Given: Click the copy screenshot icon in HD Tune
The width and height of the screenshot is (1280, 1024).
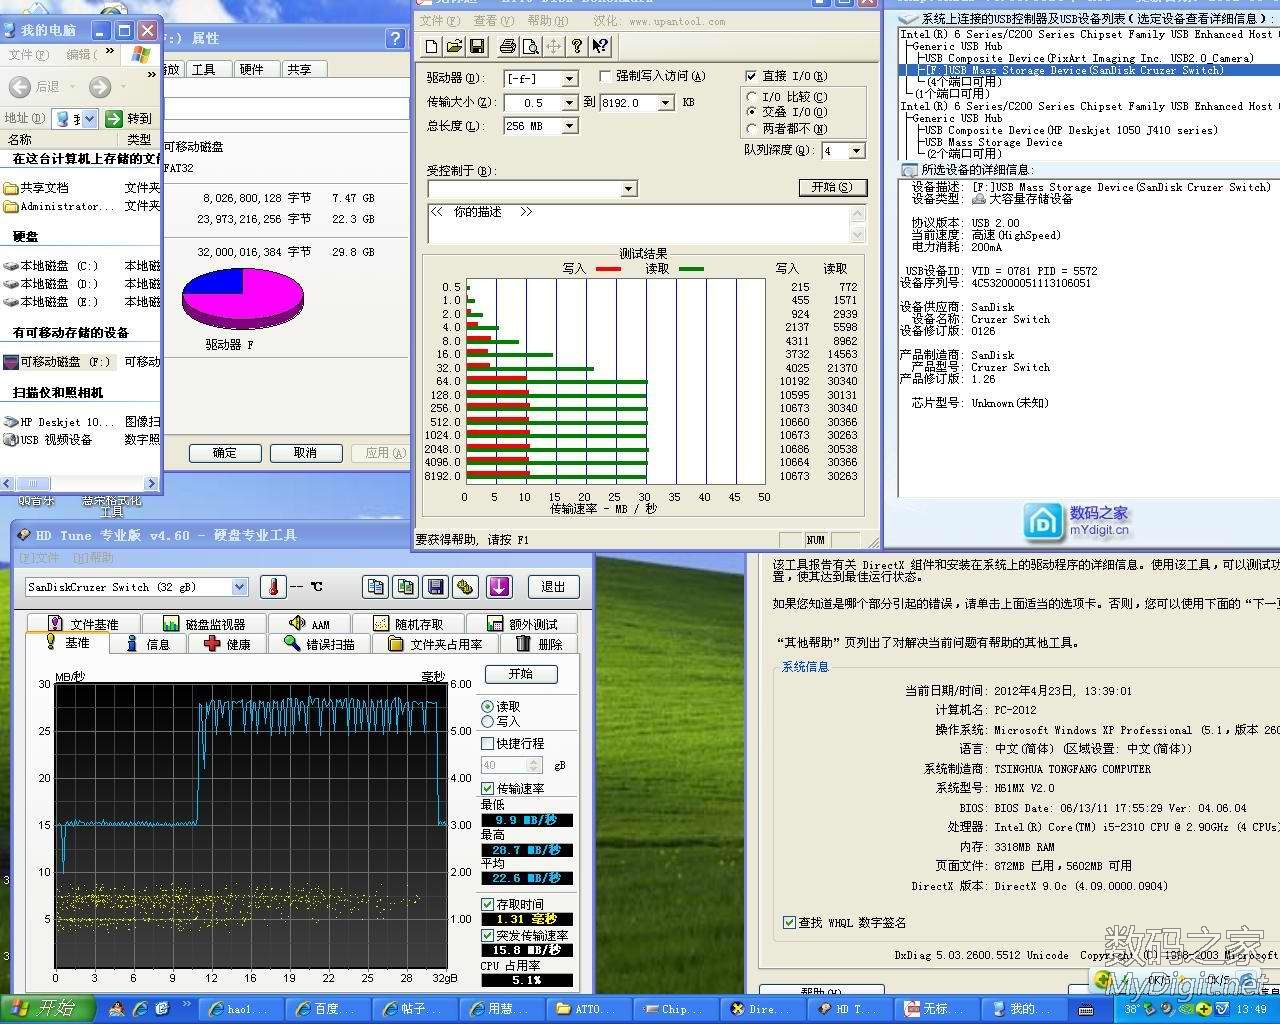Looking at the screenshot, I should click(405, 587).
